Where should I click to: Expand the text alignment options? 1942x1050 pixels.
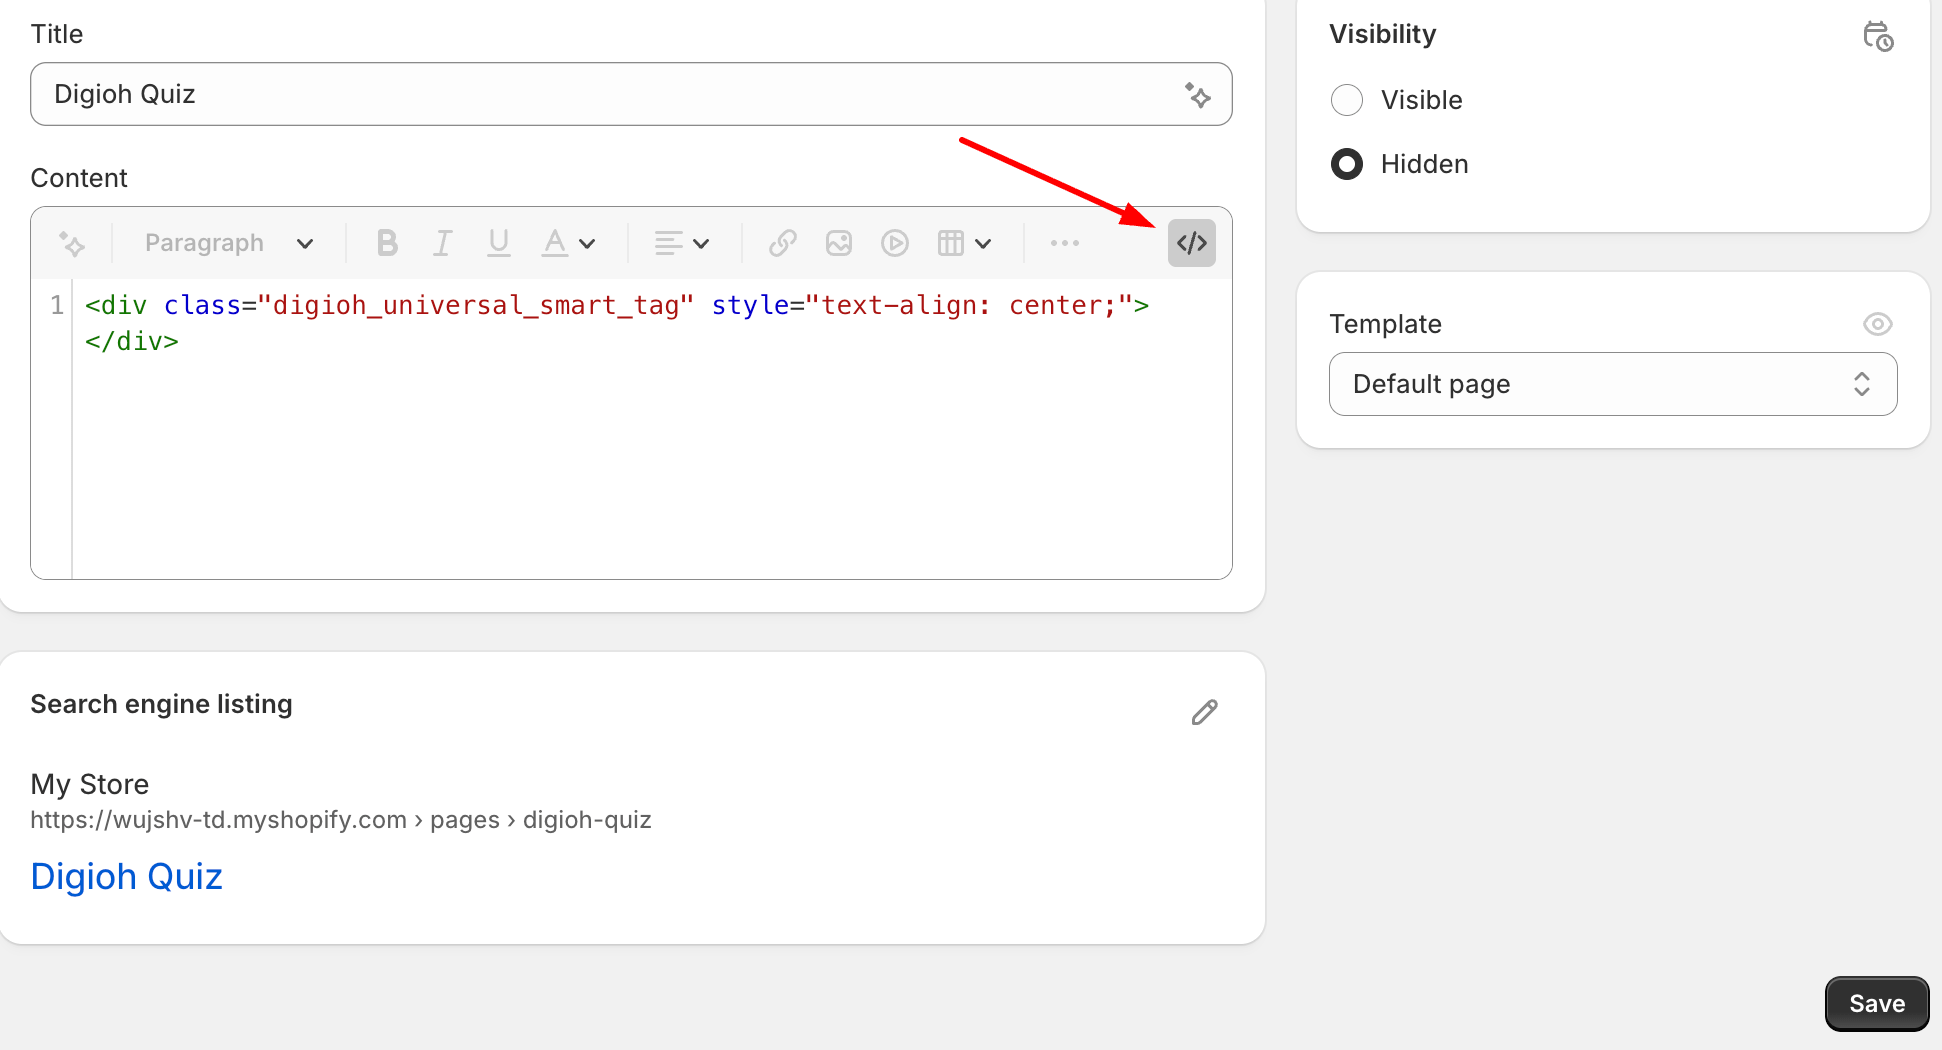(x=681, y=242)
